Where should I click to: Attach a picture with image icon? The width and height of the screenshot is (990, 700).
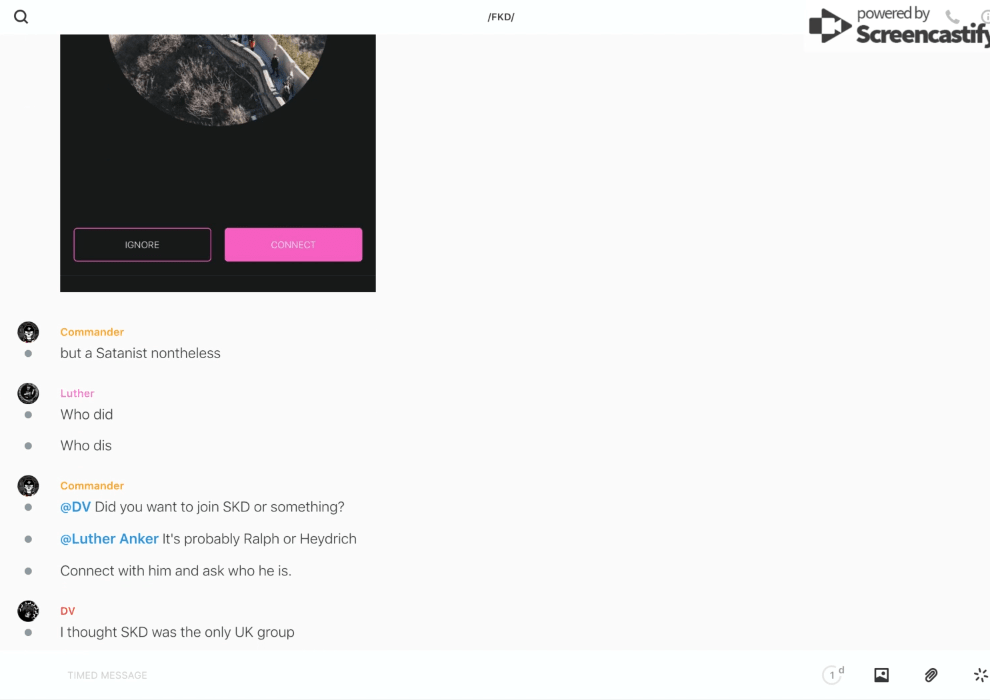[881, 675]
